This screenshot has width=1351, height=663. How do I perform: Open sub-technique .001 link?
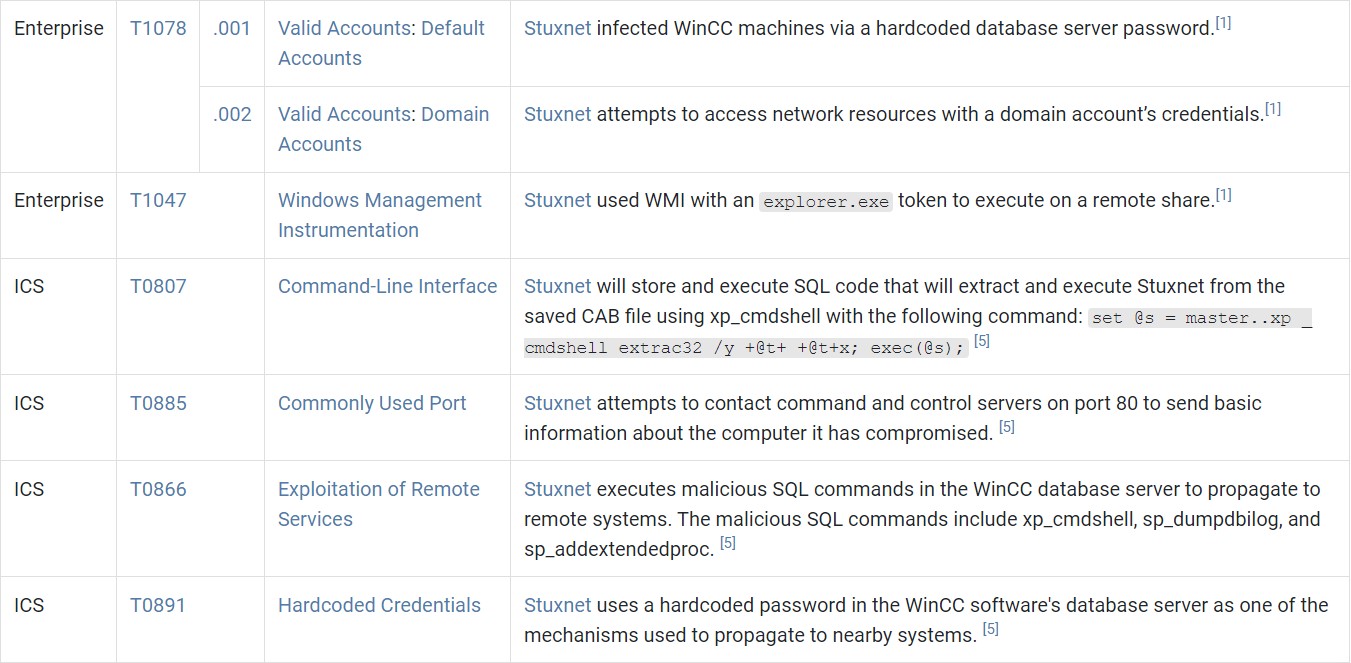coord(232,28)
